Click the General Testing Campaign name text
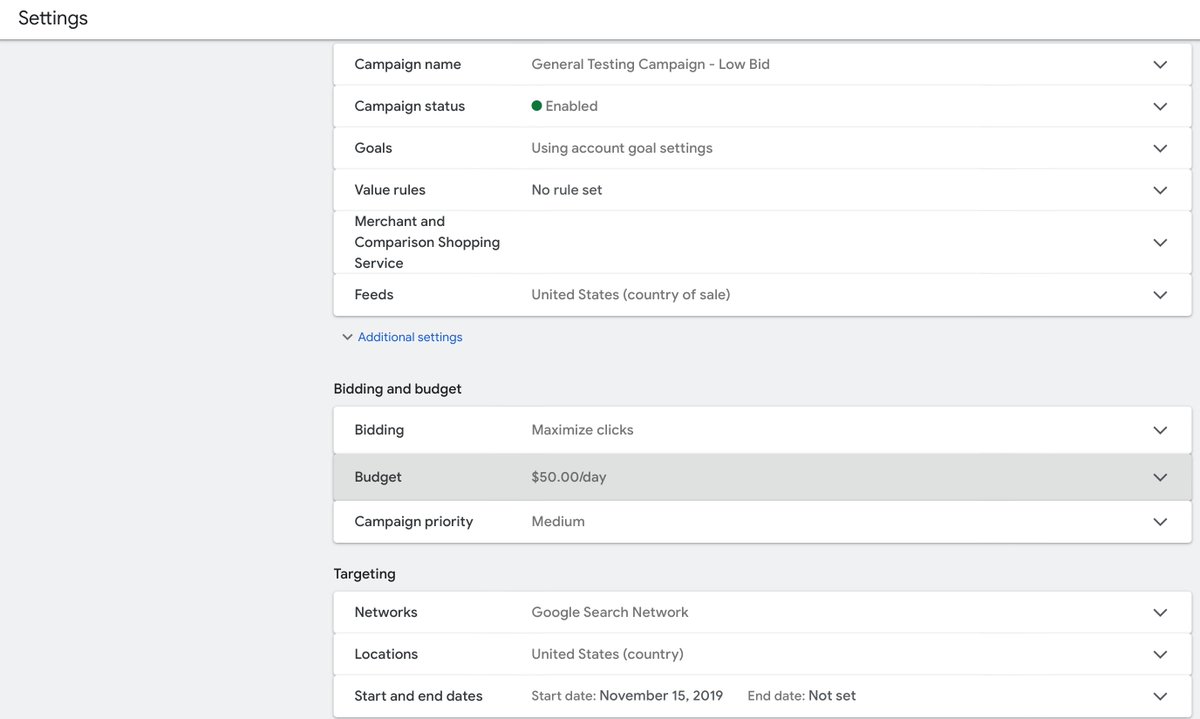The width and height of the screenshot is (1200, 719). point(650,65)
